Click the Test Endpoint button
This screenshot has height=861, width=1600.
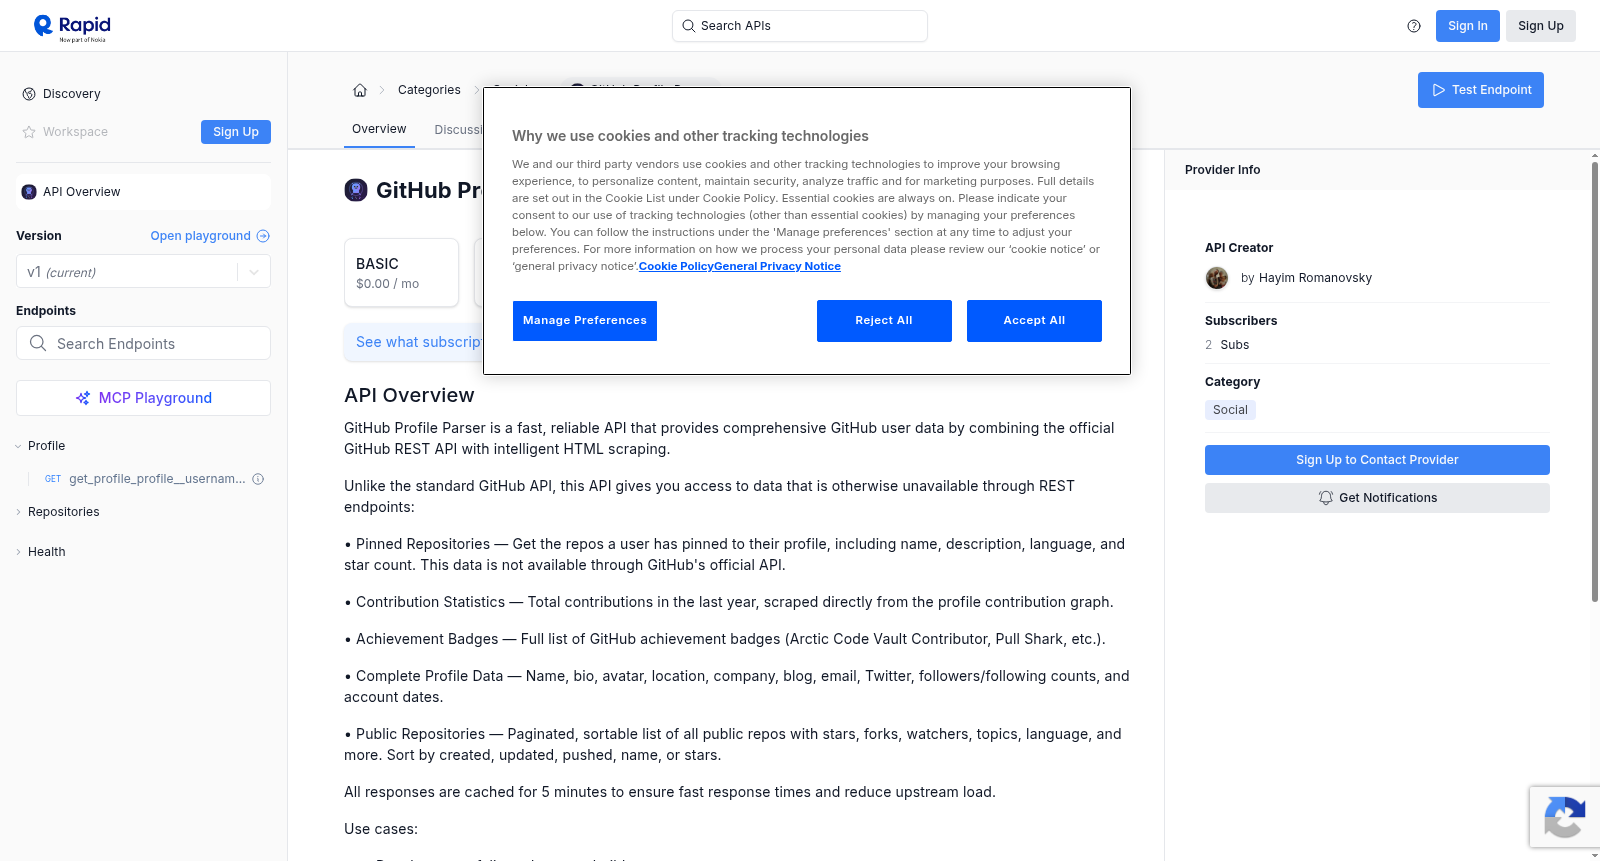(x=1480, y=90)
